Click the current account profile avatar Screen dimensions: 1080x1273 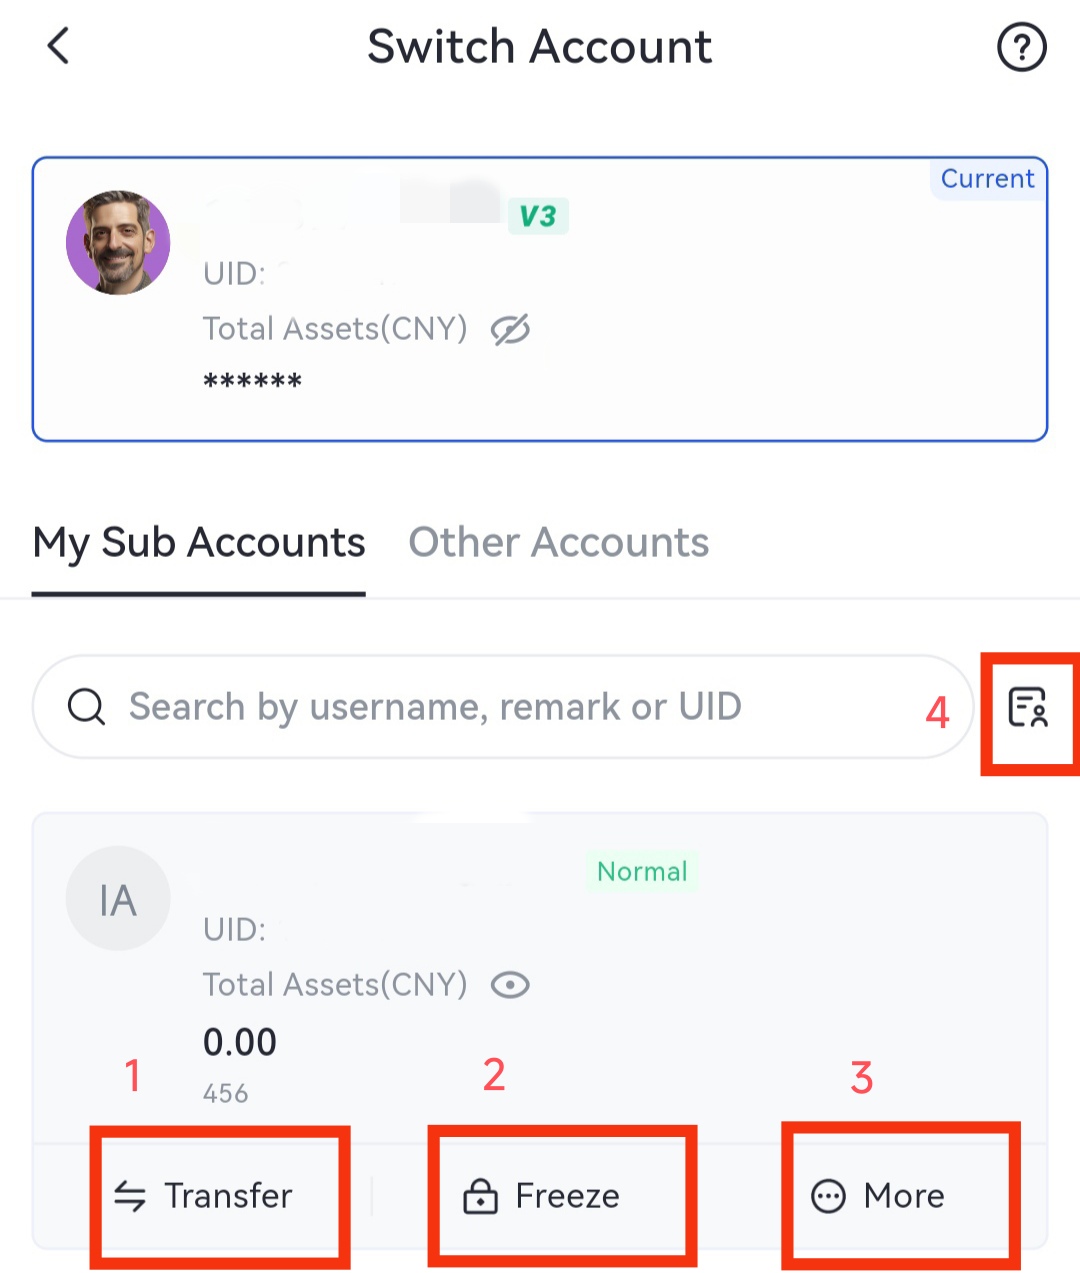click(118, 243)
